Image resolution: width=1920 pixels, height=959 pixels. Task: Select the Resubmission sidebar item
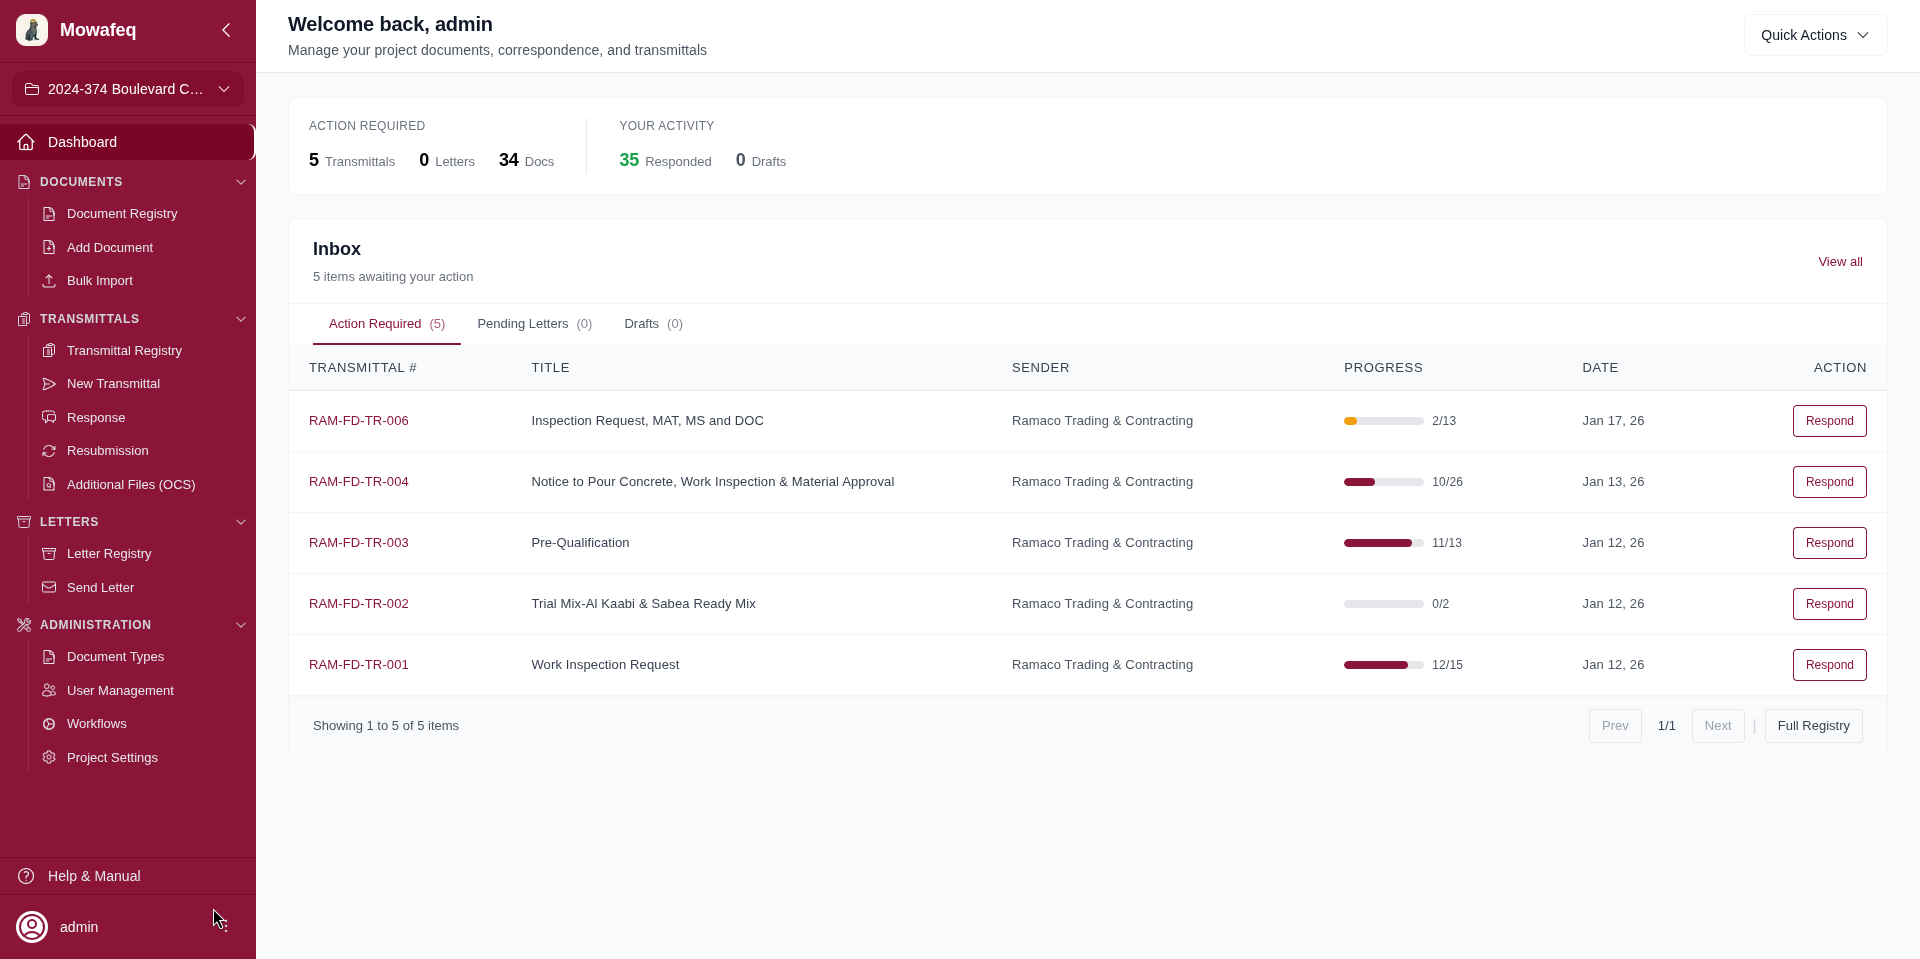point(107,451)
